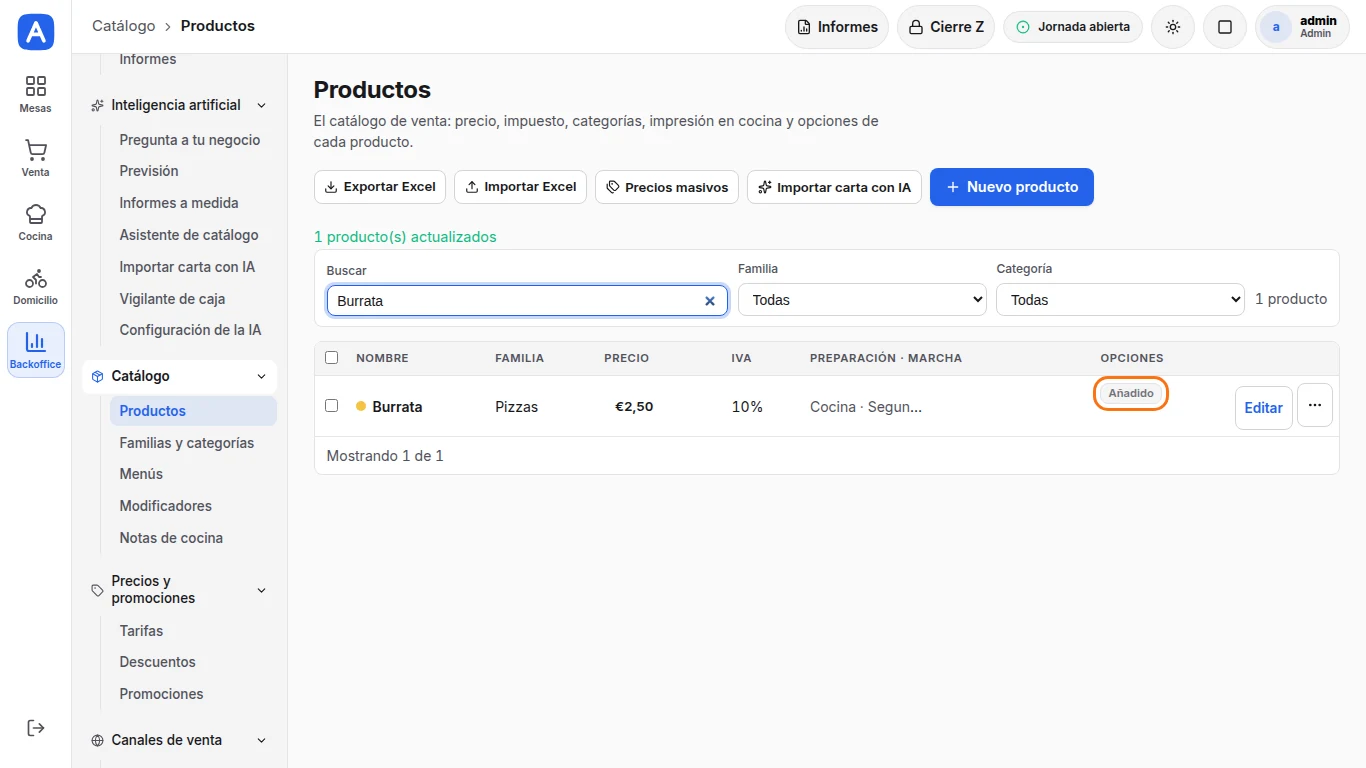1366x768 pixels.
Task: Open Precios masivos tool
Action: coord(667,187)
